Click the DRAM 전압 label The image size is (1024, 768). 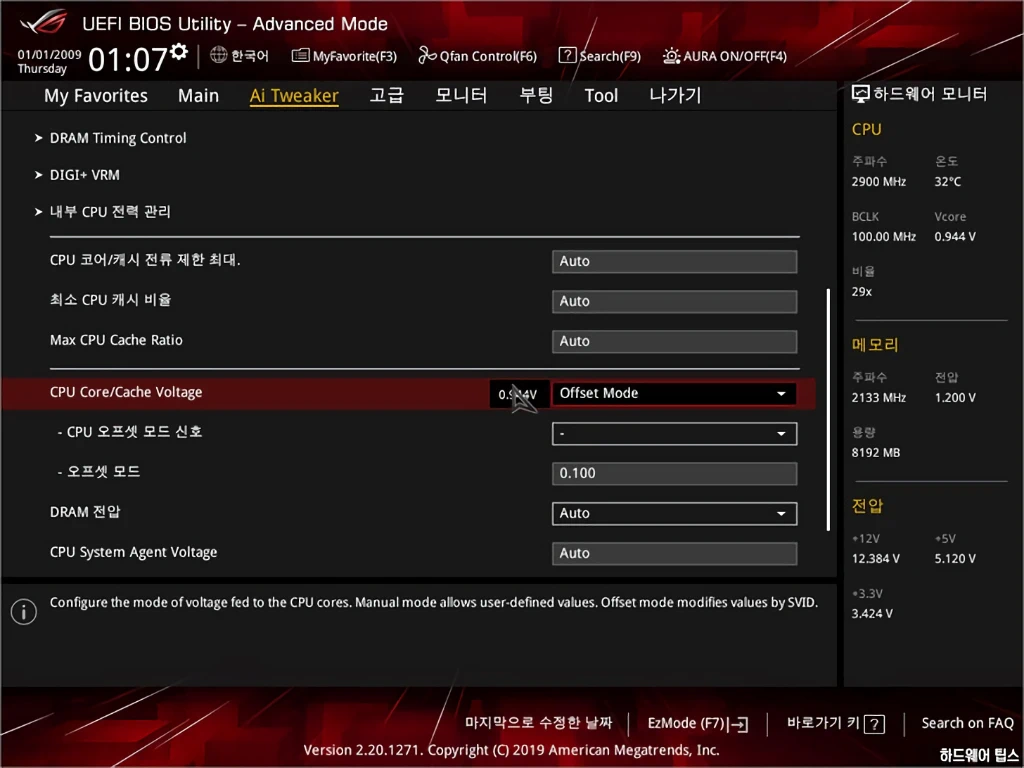85,512
